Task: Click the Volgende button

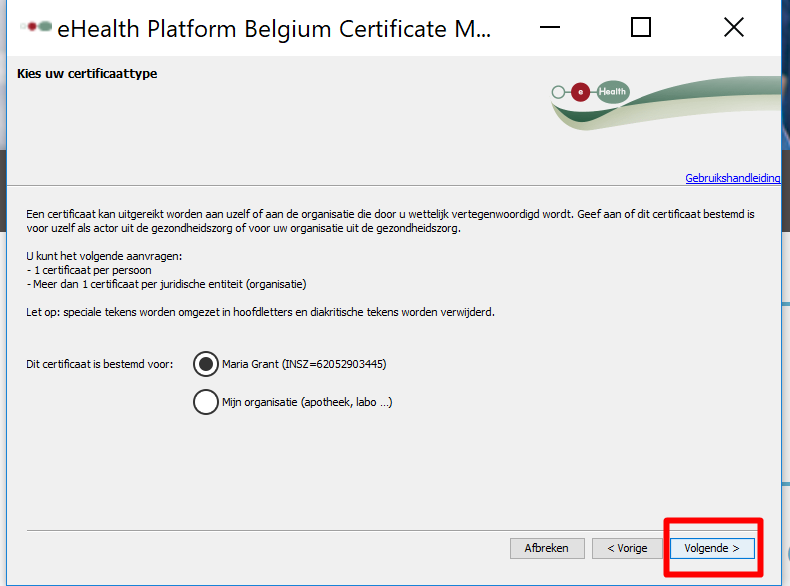Action: pyautogui.click(x=712, y=548)
